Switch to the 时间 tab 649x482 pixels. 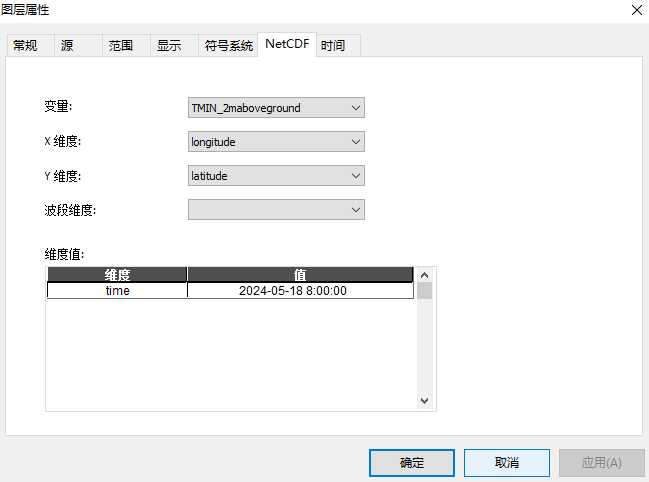click(333, 46)
